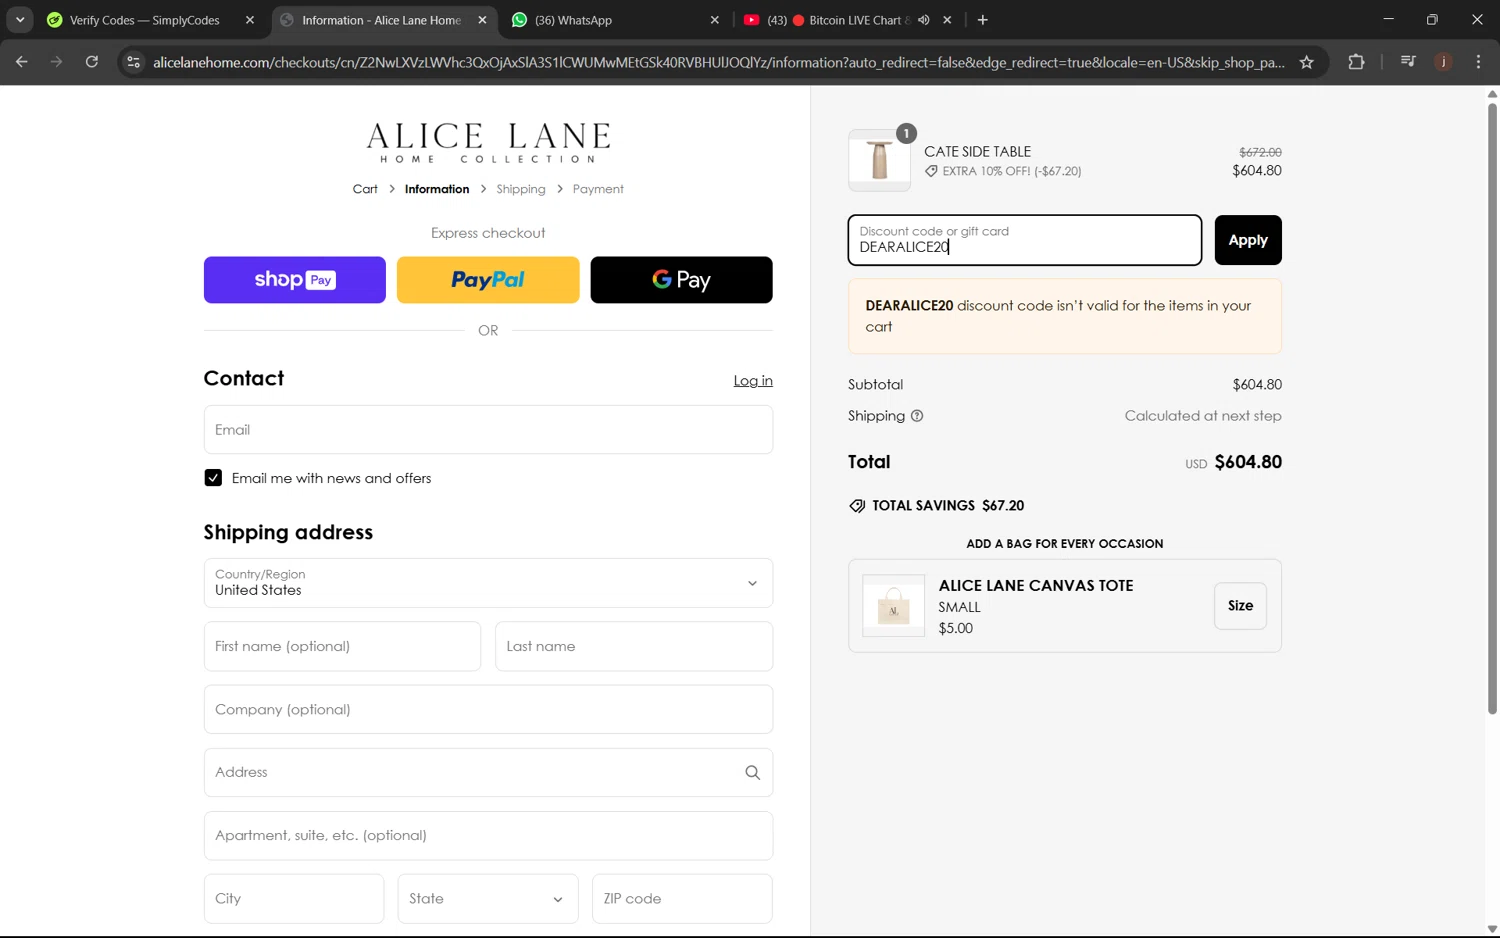Viewport: 1500px width, 938px height.
Task: Click the discount code or gift card field
Action: coord(1025,240)
